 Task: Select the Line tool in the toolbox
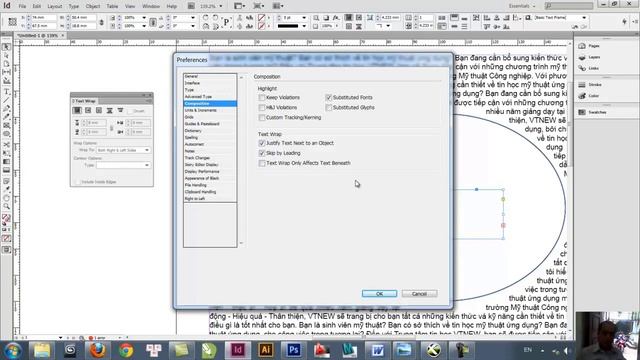[7, 100]
